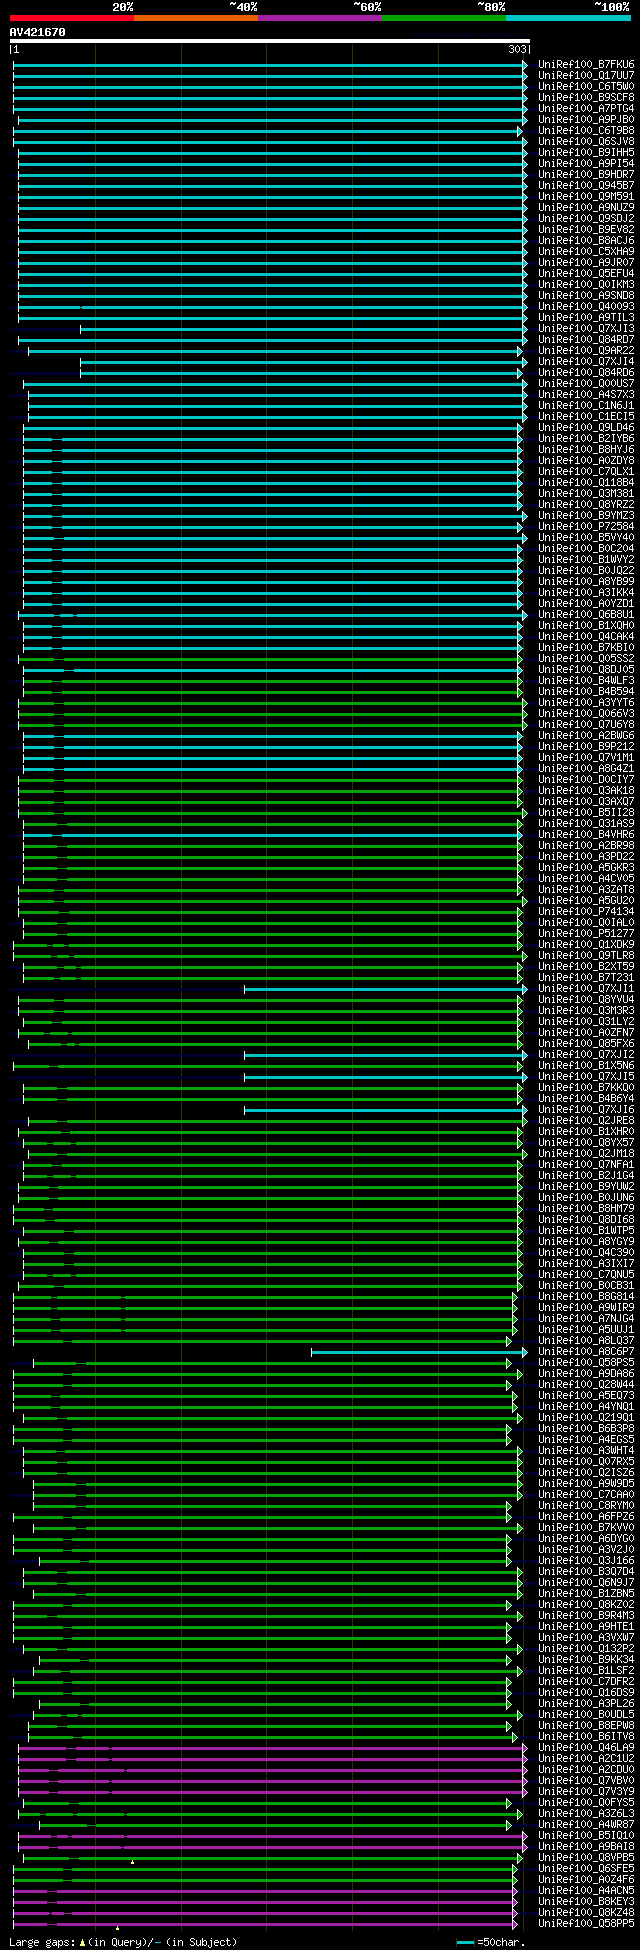Open hit UniRef100_Q9LD46
Viewport: 640px width, 1950px height.
[586, 427]
